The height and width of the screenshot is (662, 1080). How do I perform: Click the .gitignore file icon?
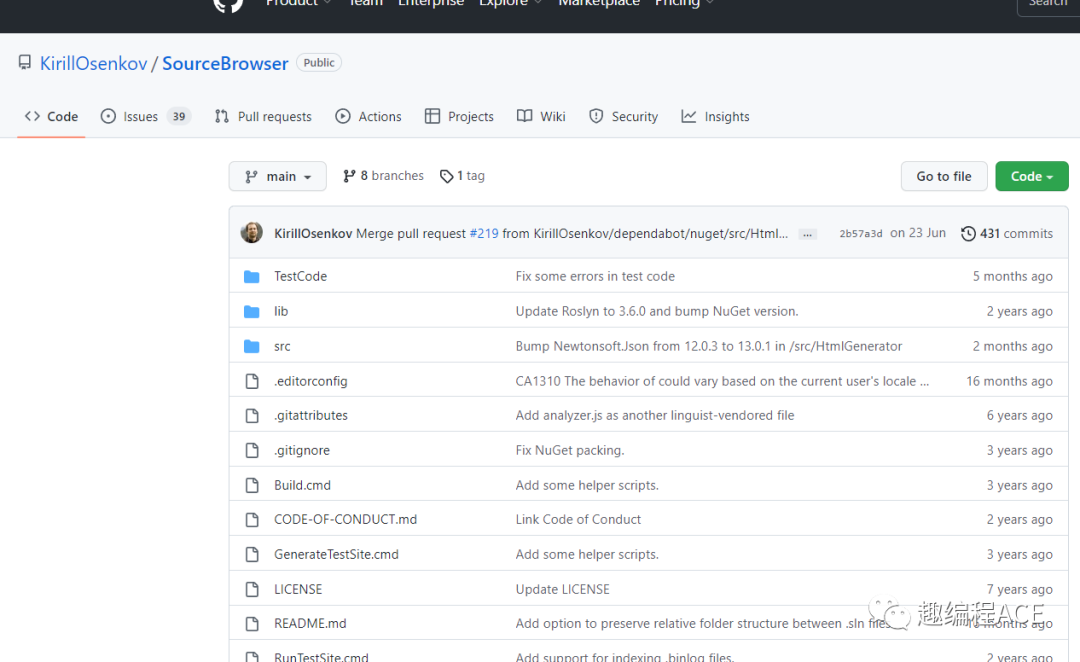(252, 451)
